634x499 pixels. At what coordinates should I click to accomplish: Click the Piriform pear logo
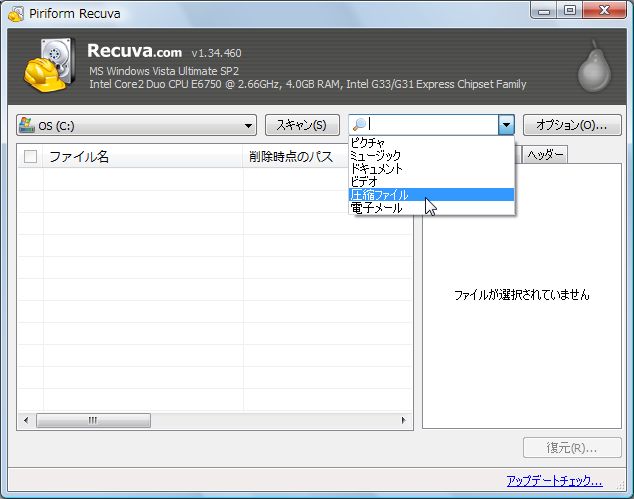click(594, 67)
